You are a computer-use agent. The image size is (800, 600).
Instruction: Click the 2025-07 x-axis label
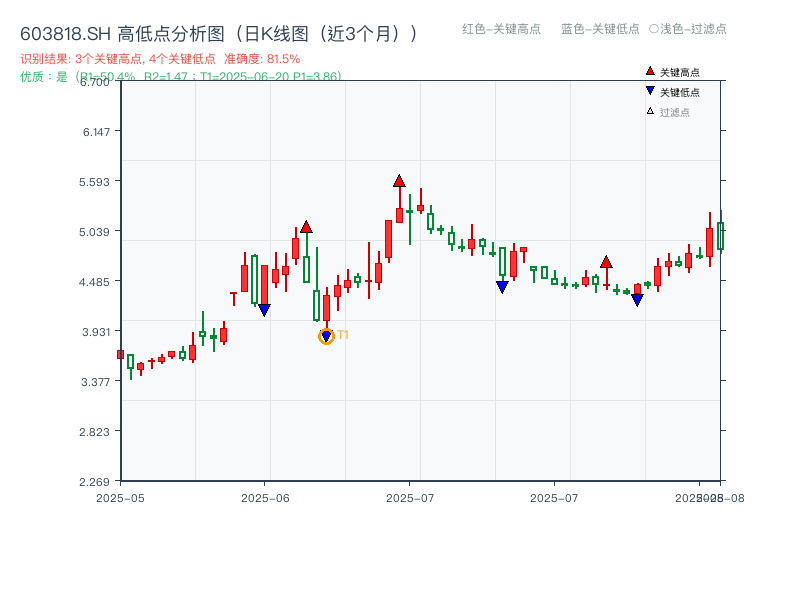pyautogui.click(x=410, y=495)
